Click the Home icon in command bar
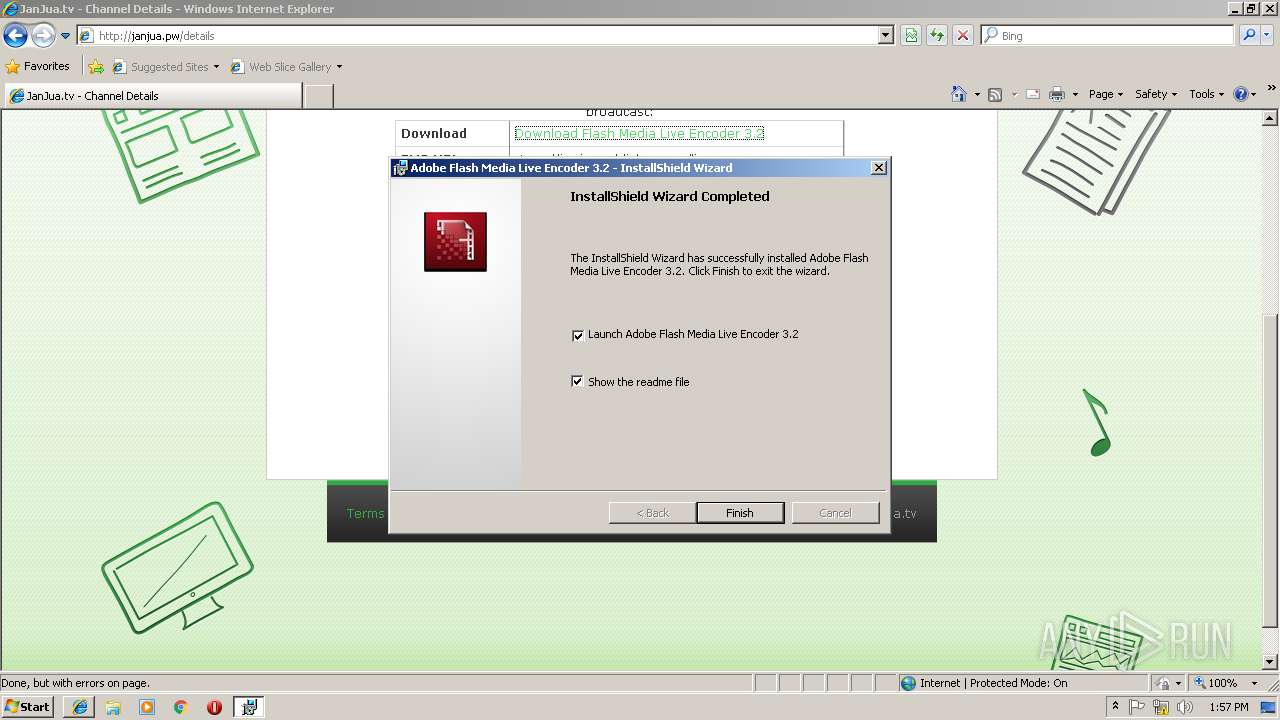 pyautogui.click(x=959, y=94)
